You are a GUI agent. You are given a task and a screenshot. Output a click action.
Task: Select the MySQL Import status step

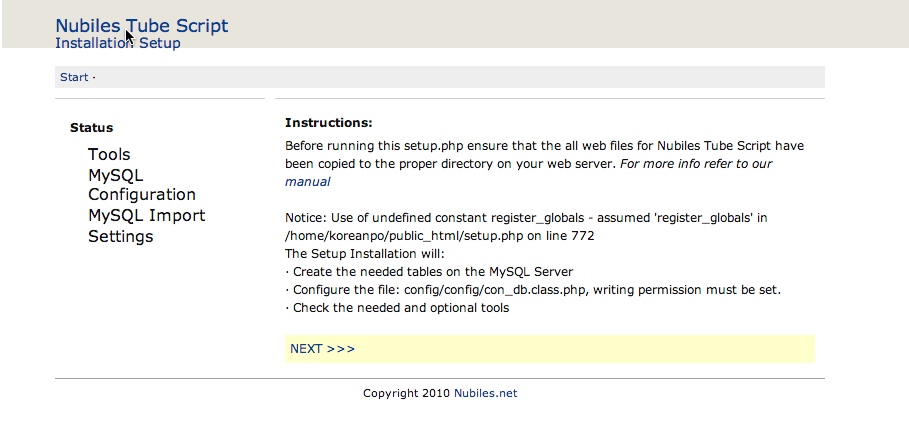(x=147, y=216)
